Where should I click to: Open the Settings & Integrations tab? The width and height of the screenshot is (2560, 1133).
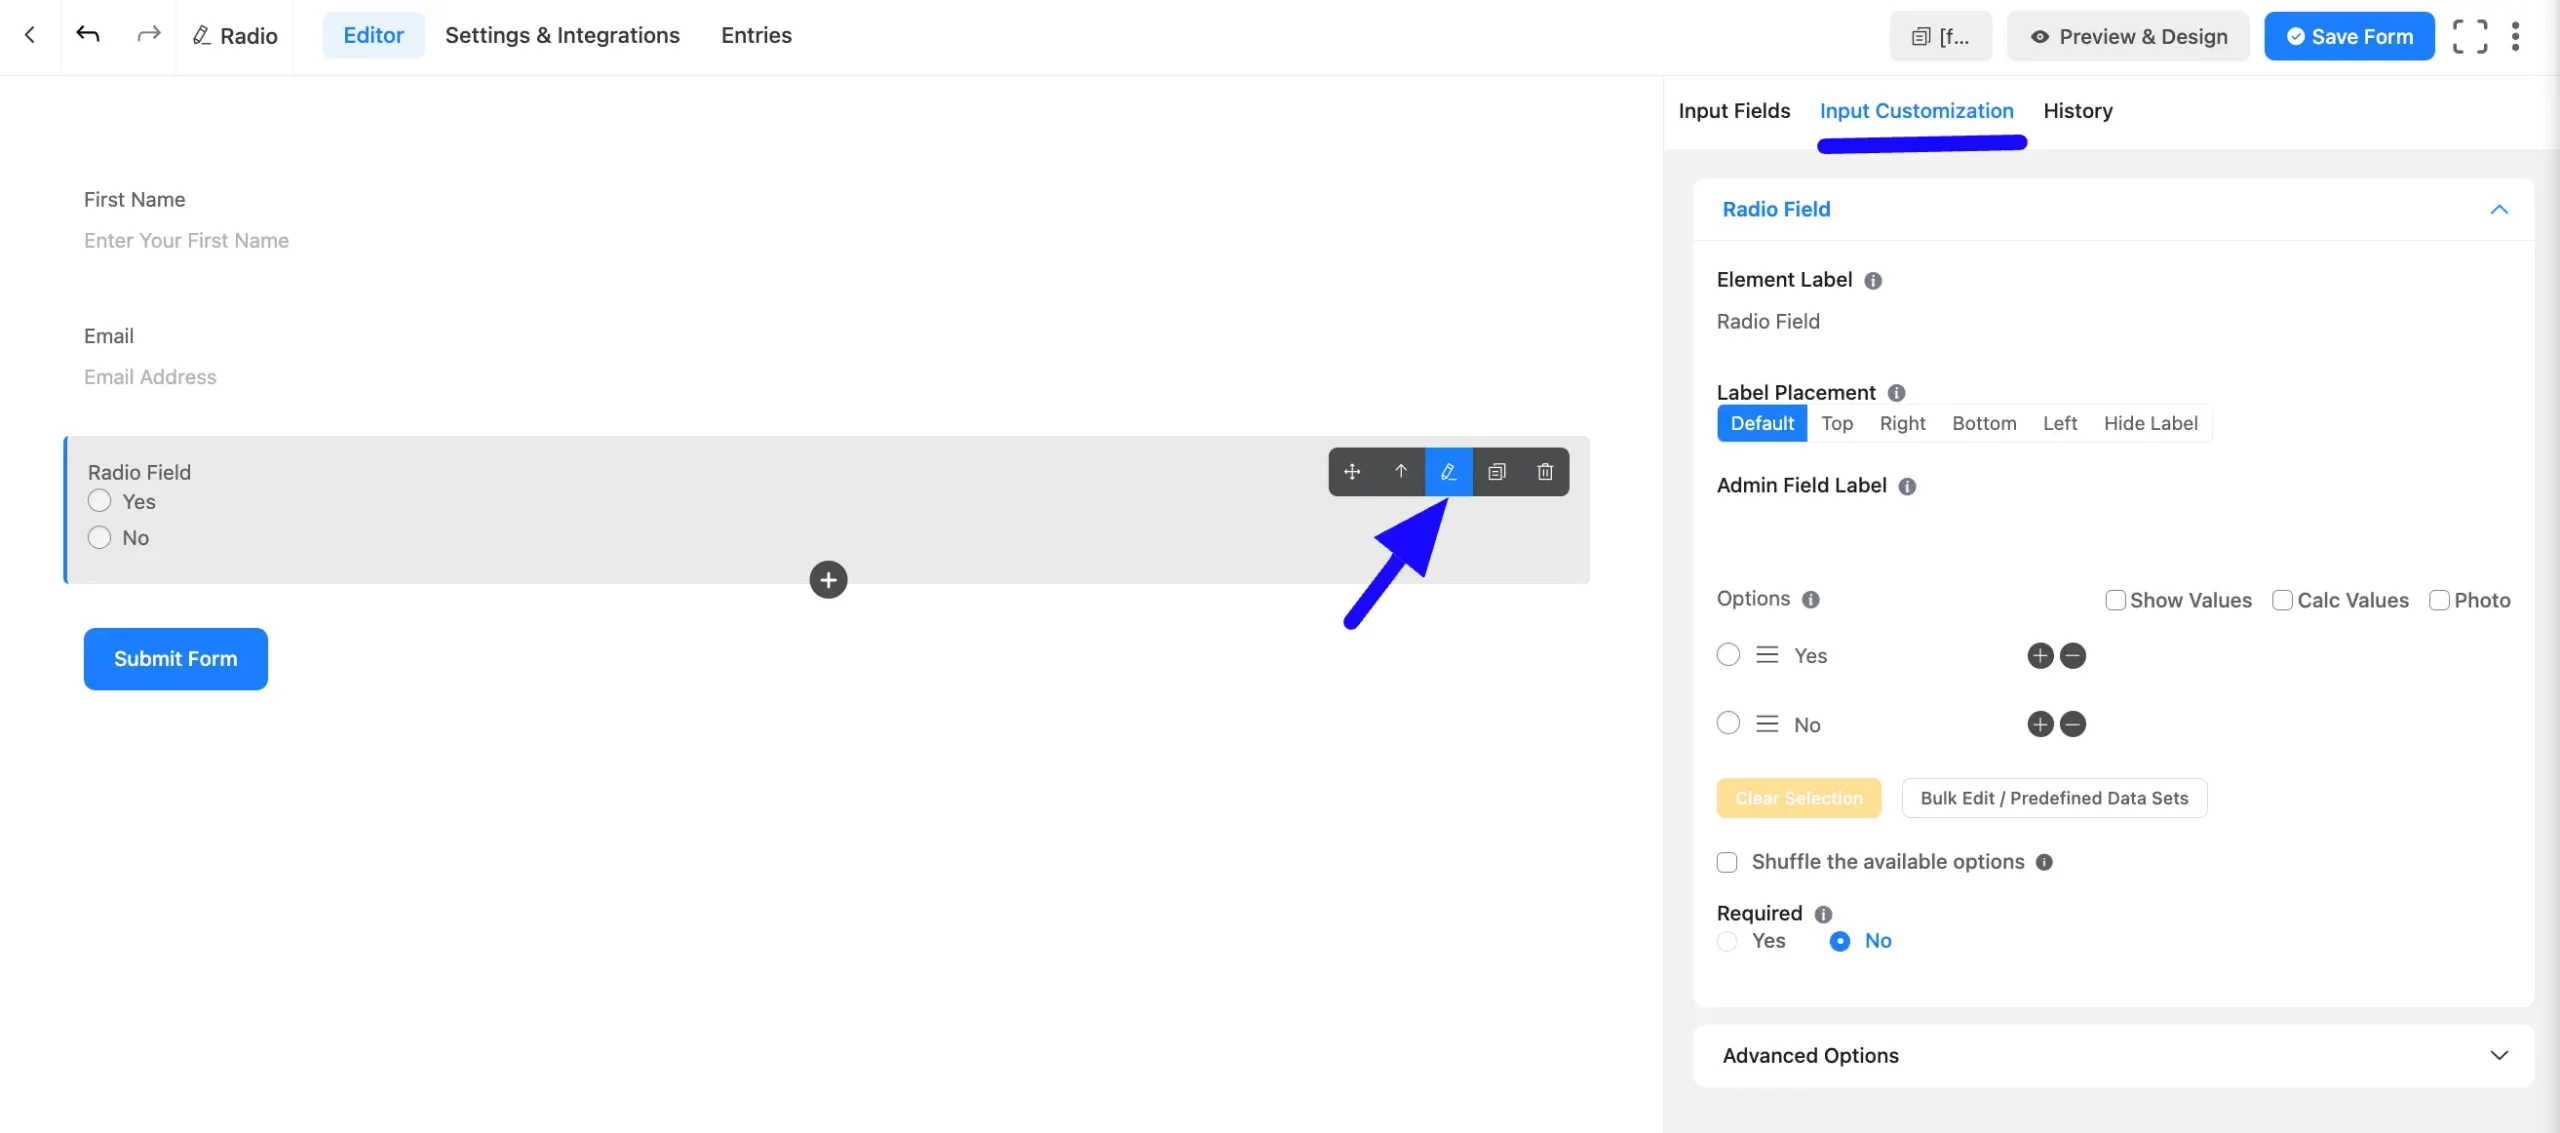[x=562, y=35]
